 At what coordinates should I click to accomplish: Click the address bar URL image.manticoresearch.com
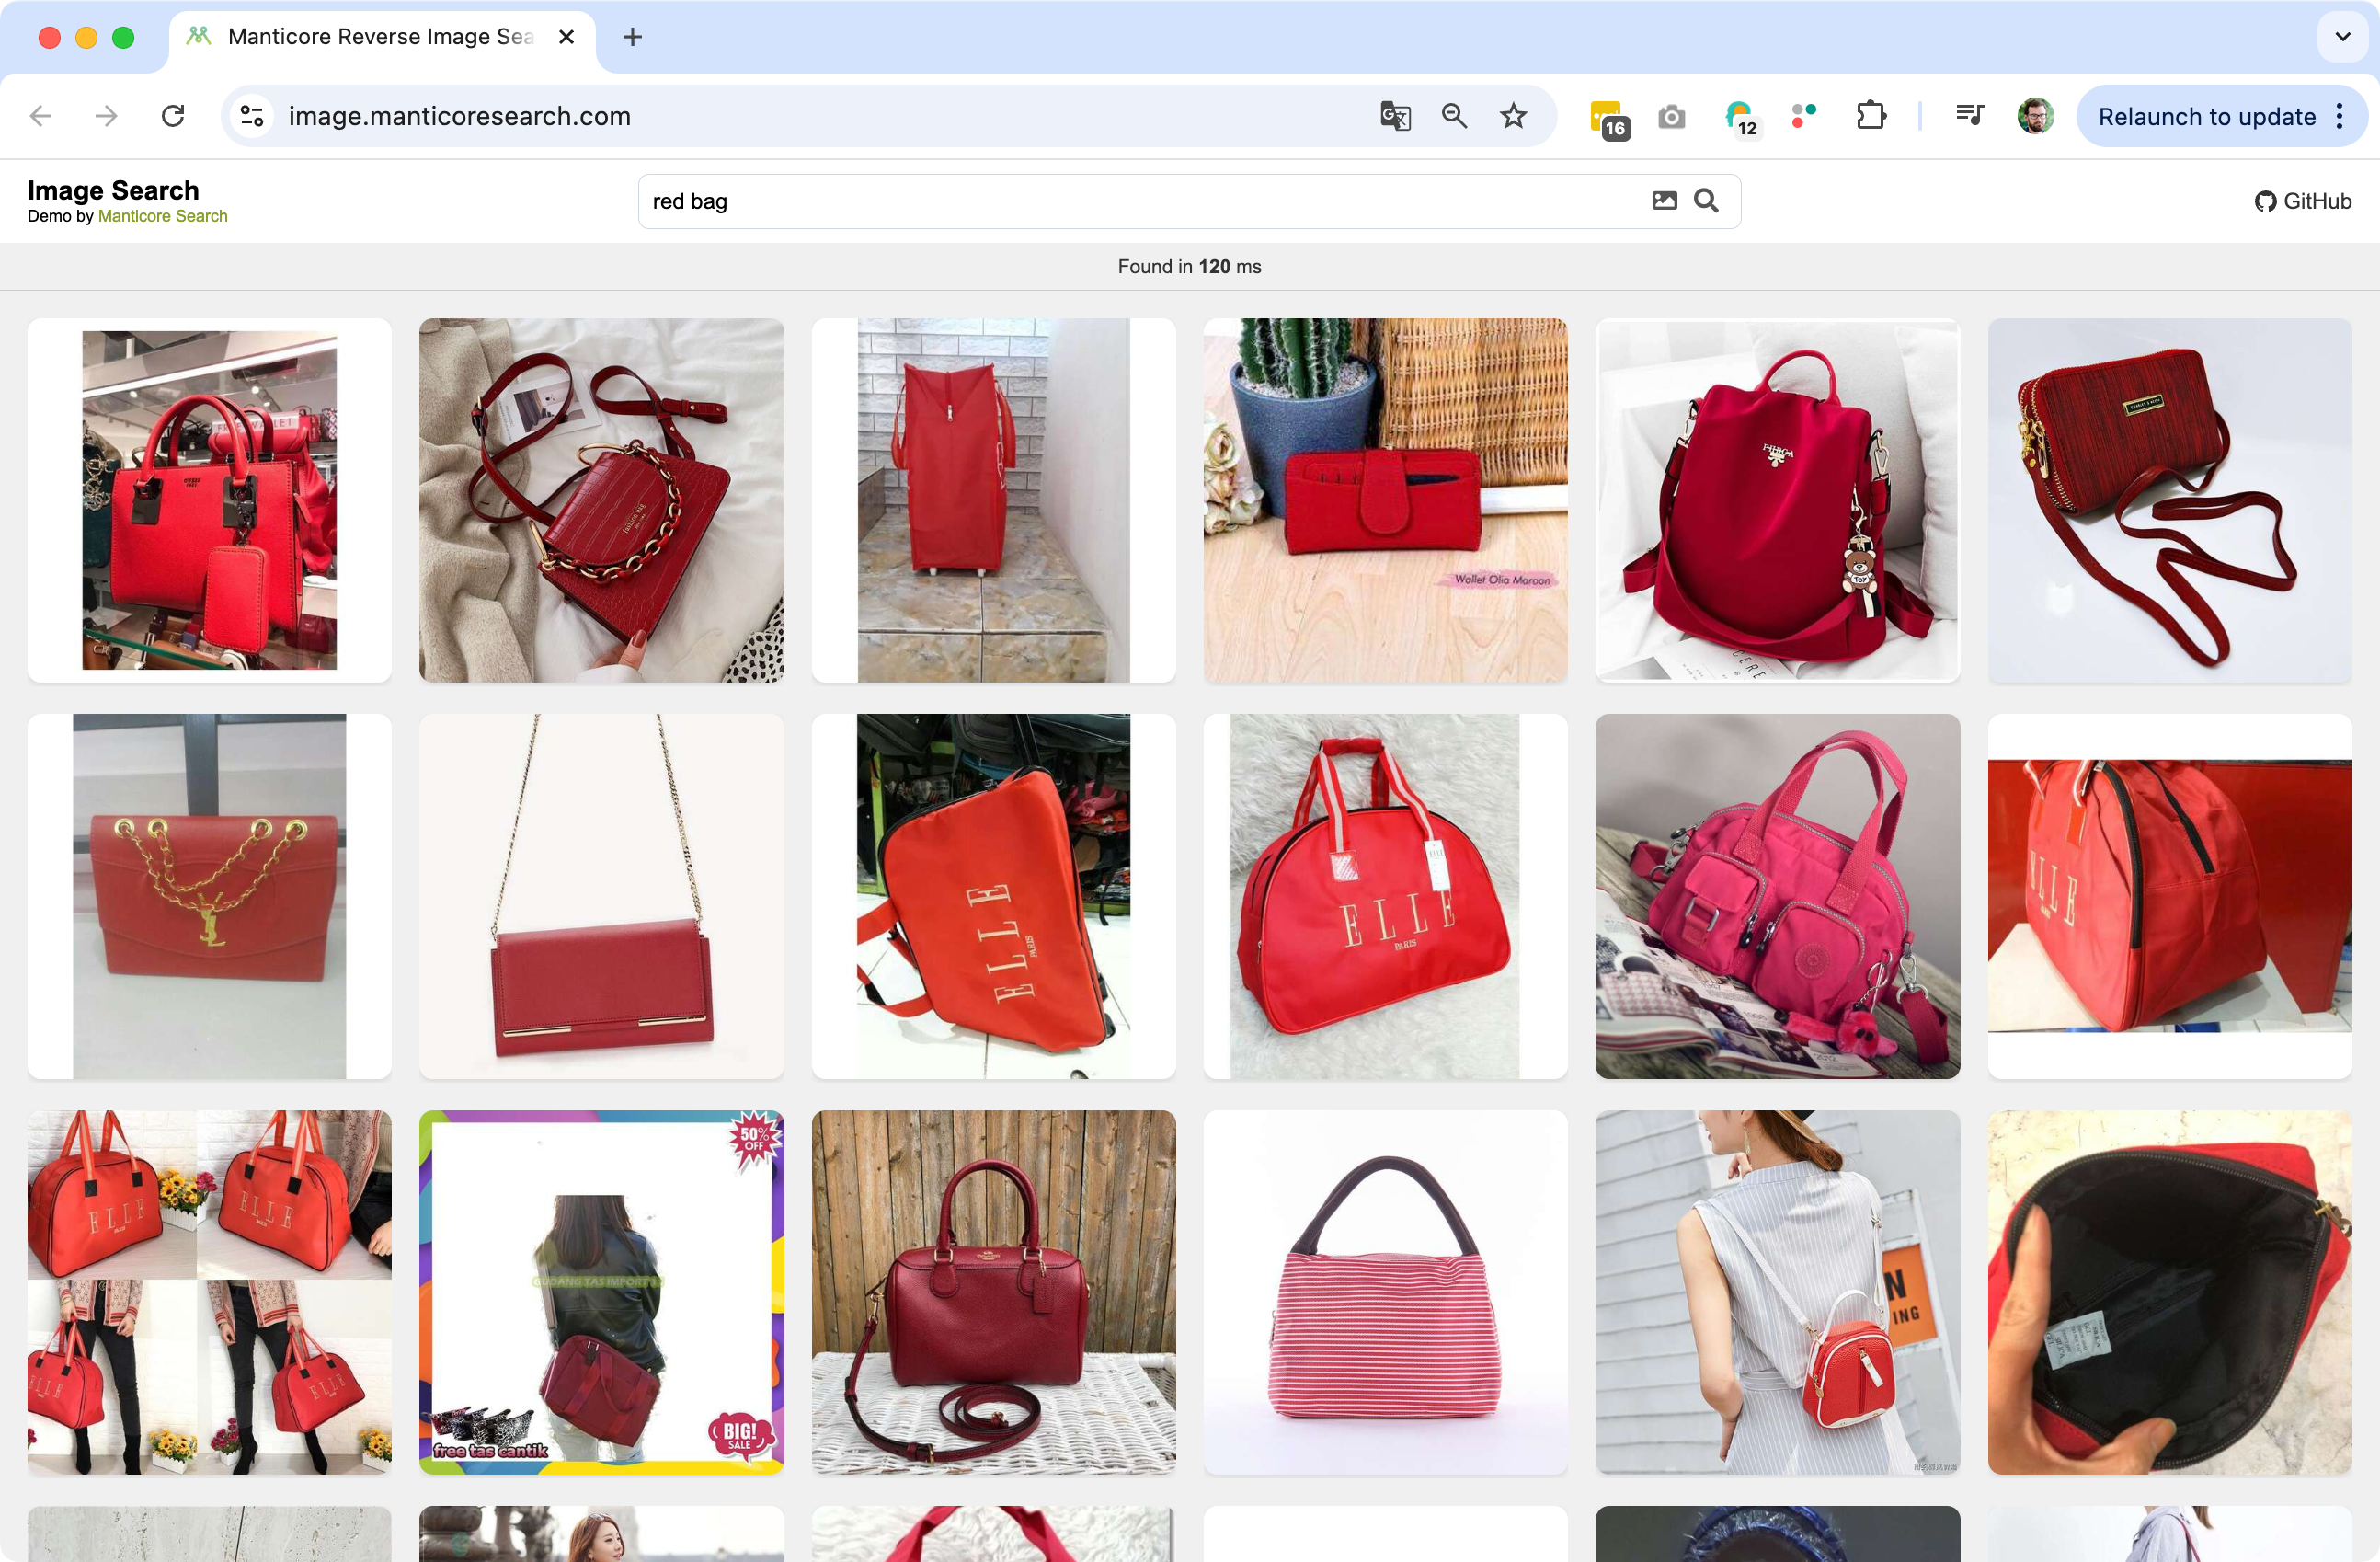460,116
